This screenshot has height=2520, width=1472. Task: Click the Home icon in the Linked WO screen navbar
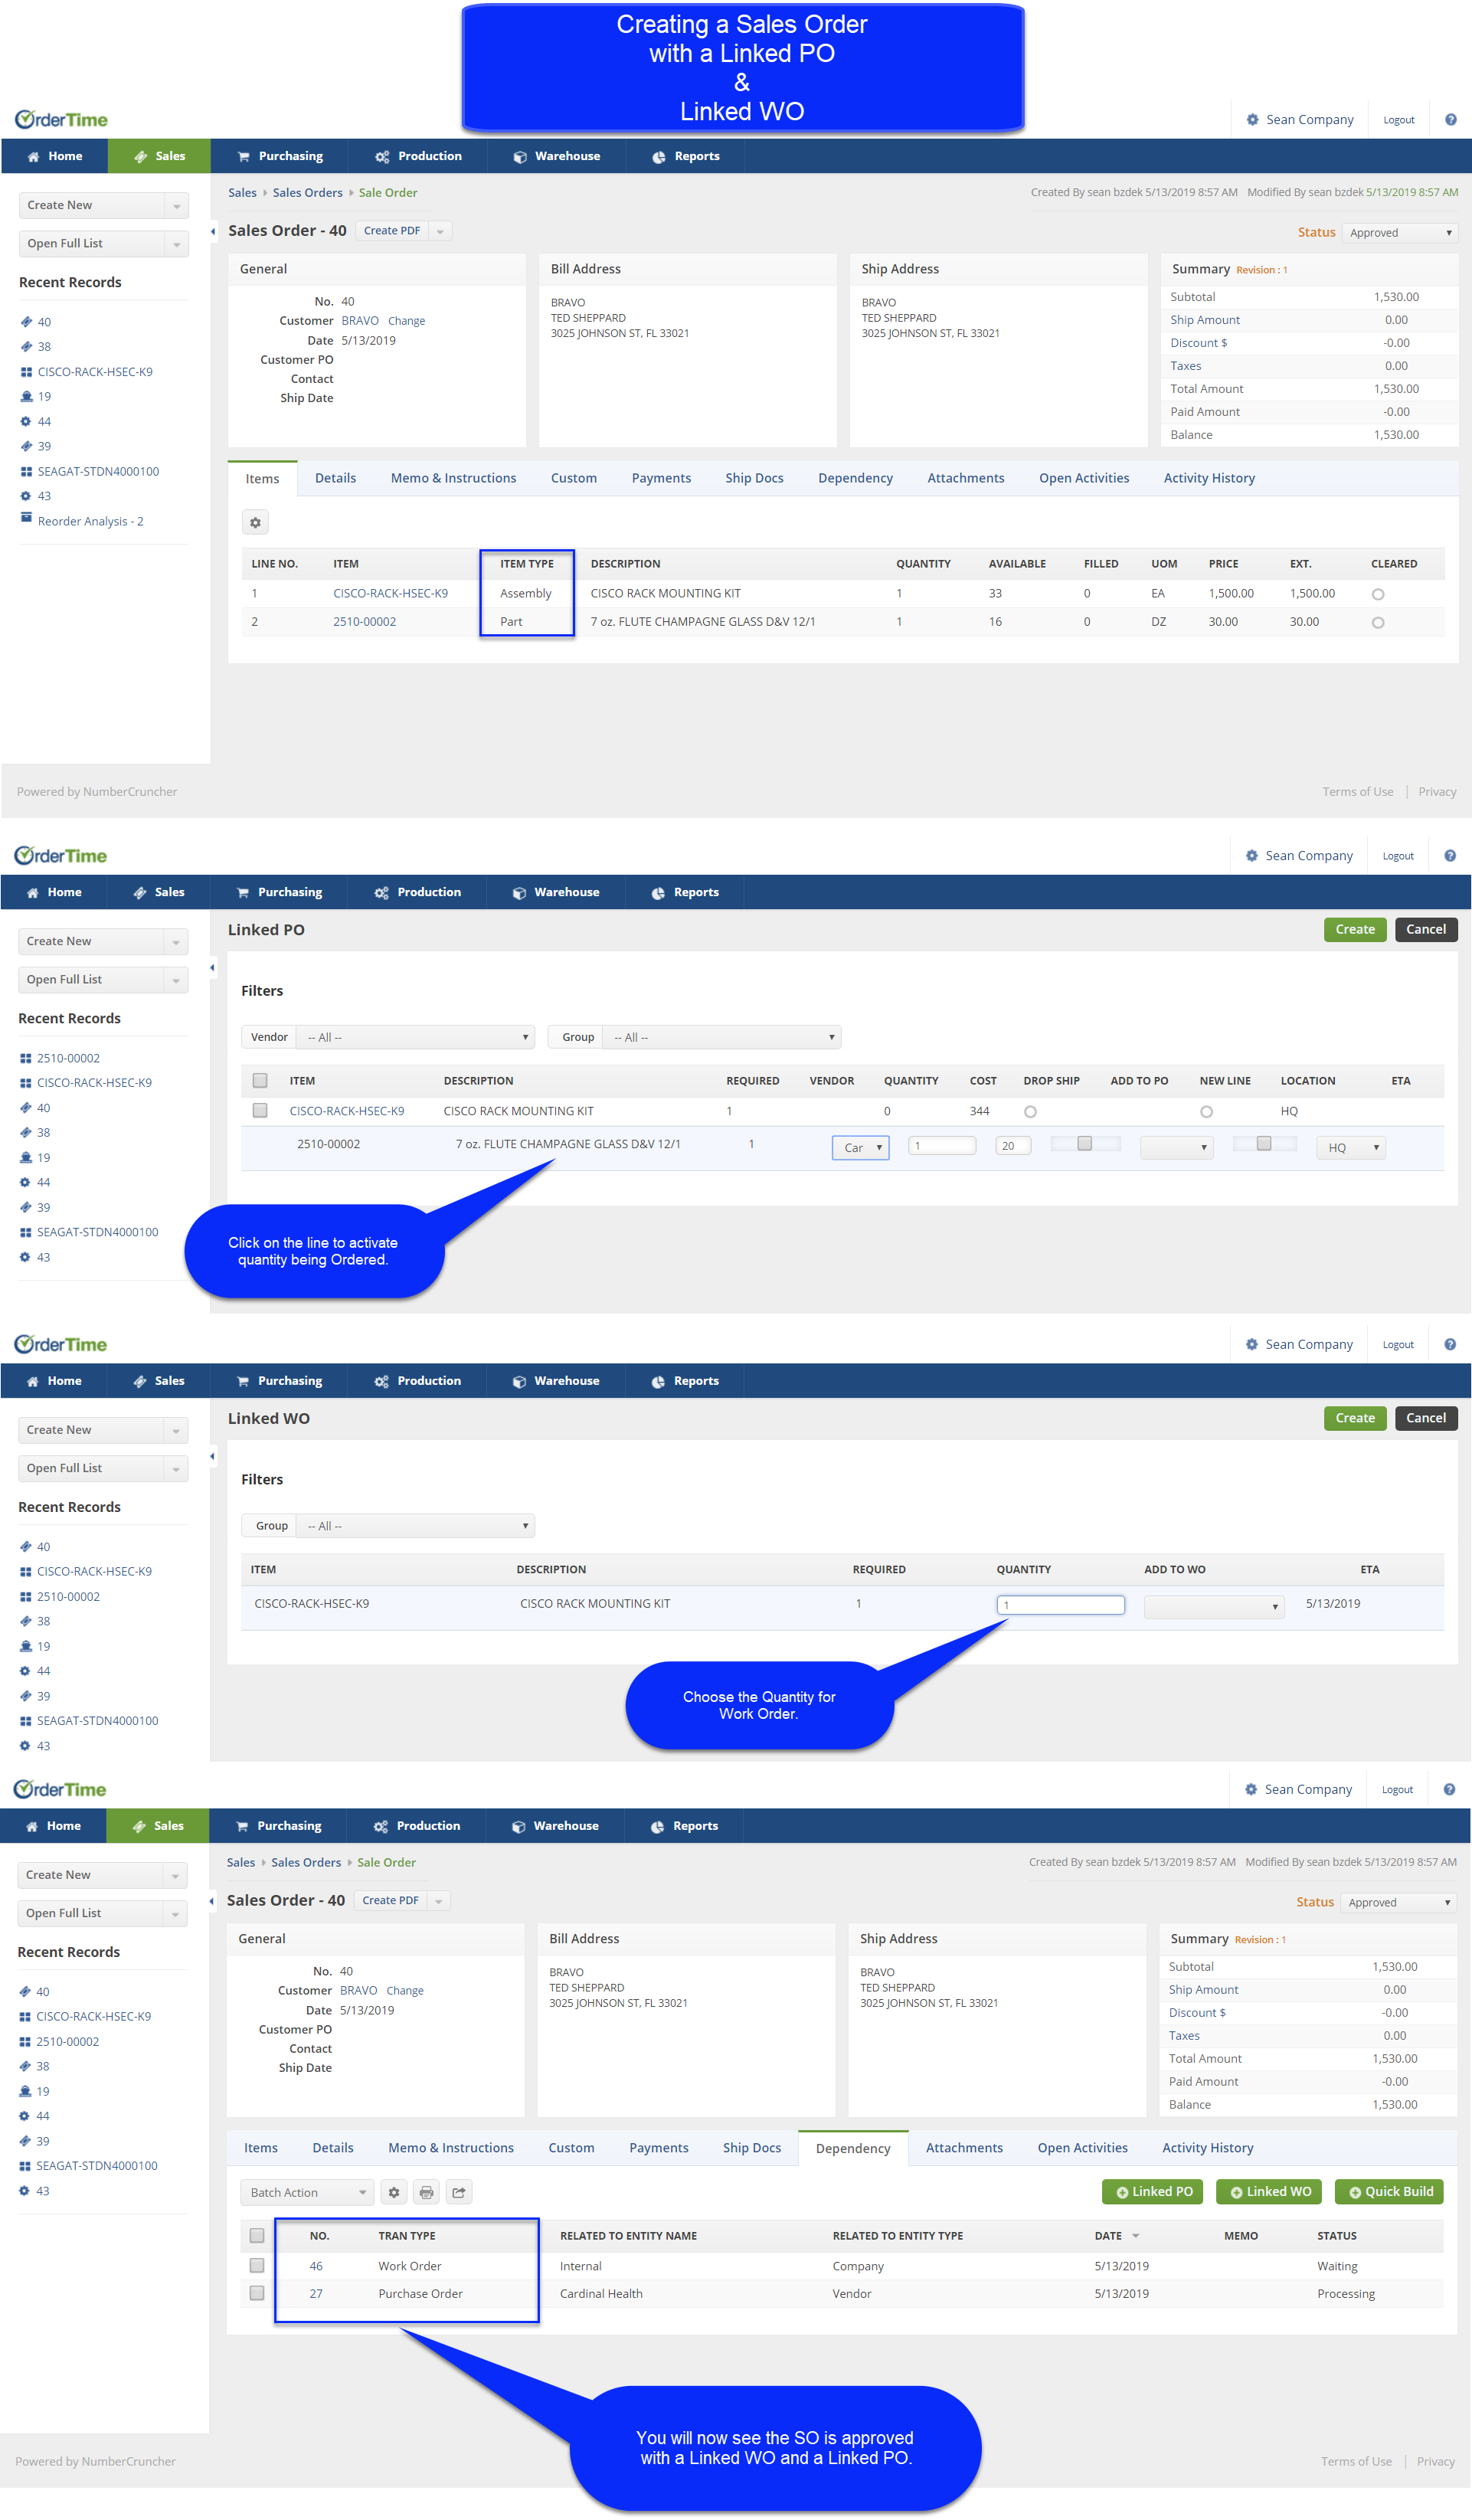(33, 1381)
